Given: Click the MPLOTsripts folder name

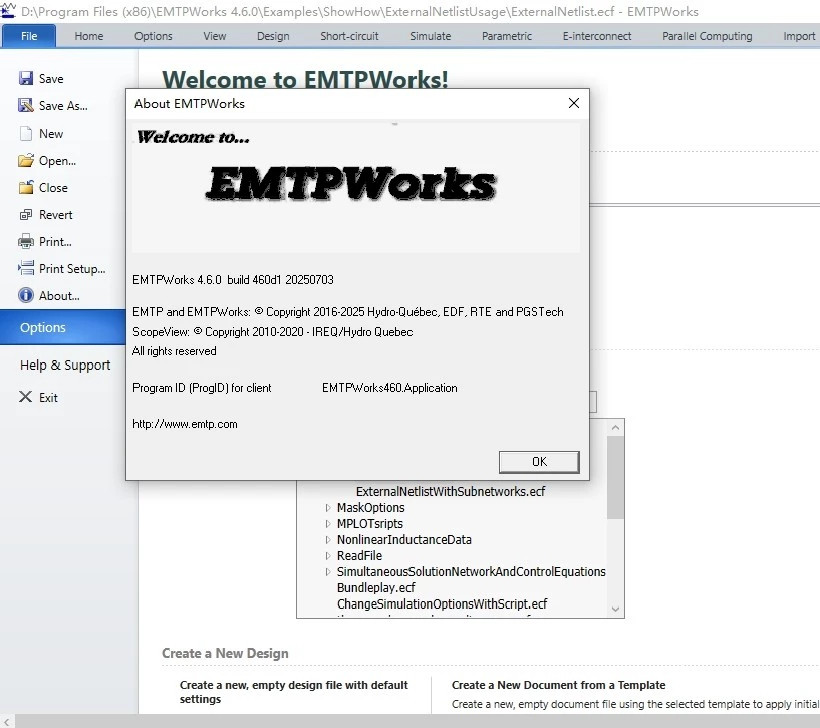Looking at the screenshot, I should (x=370, y=524).
